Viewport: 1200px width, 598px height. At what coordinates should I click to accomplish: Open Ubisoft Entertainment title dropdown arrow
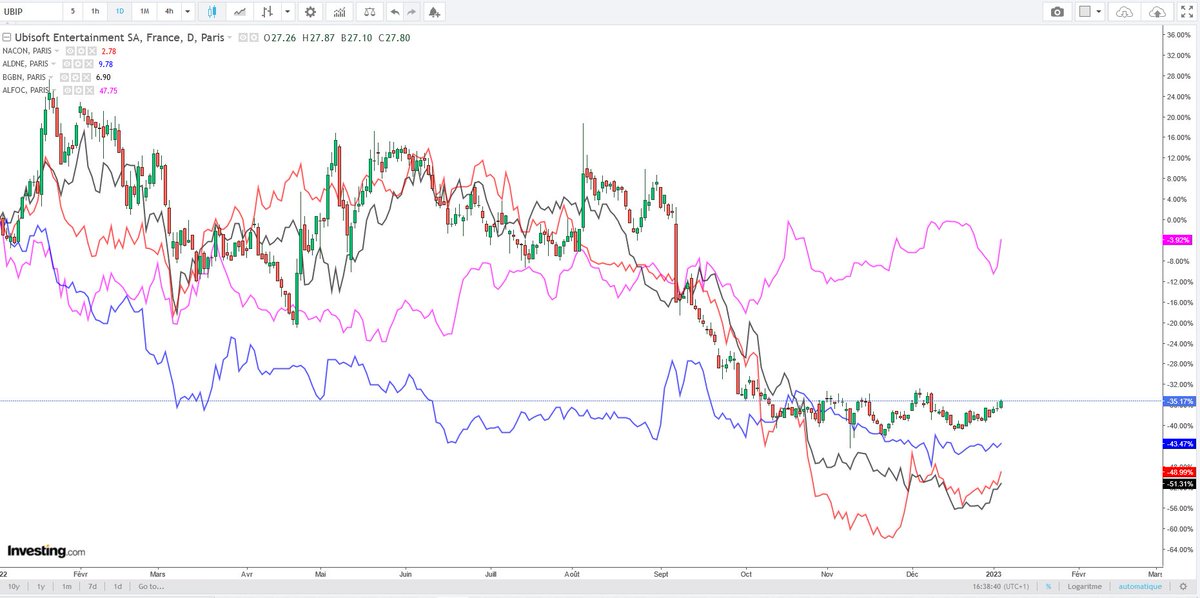pos(229,38)
